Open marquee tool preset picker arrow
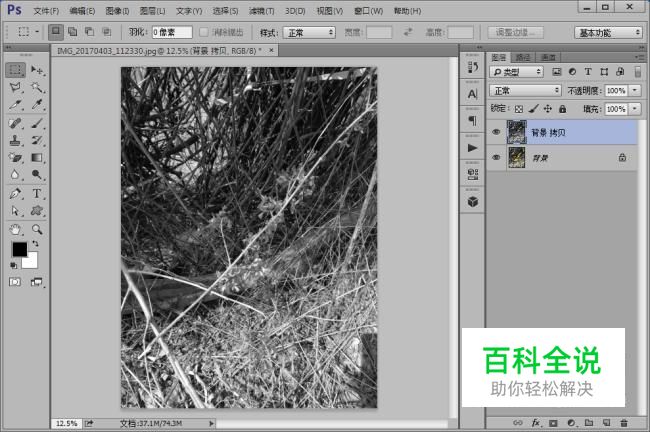The width and height of the screenshot is (650, 432). [37, 32]
